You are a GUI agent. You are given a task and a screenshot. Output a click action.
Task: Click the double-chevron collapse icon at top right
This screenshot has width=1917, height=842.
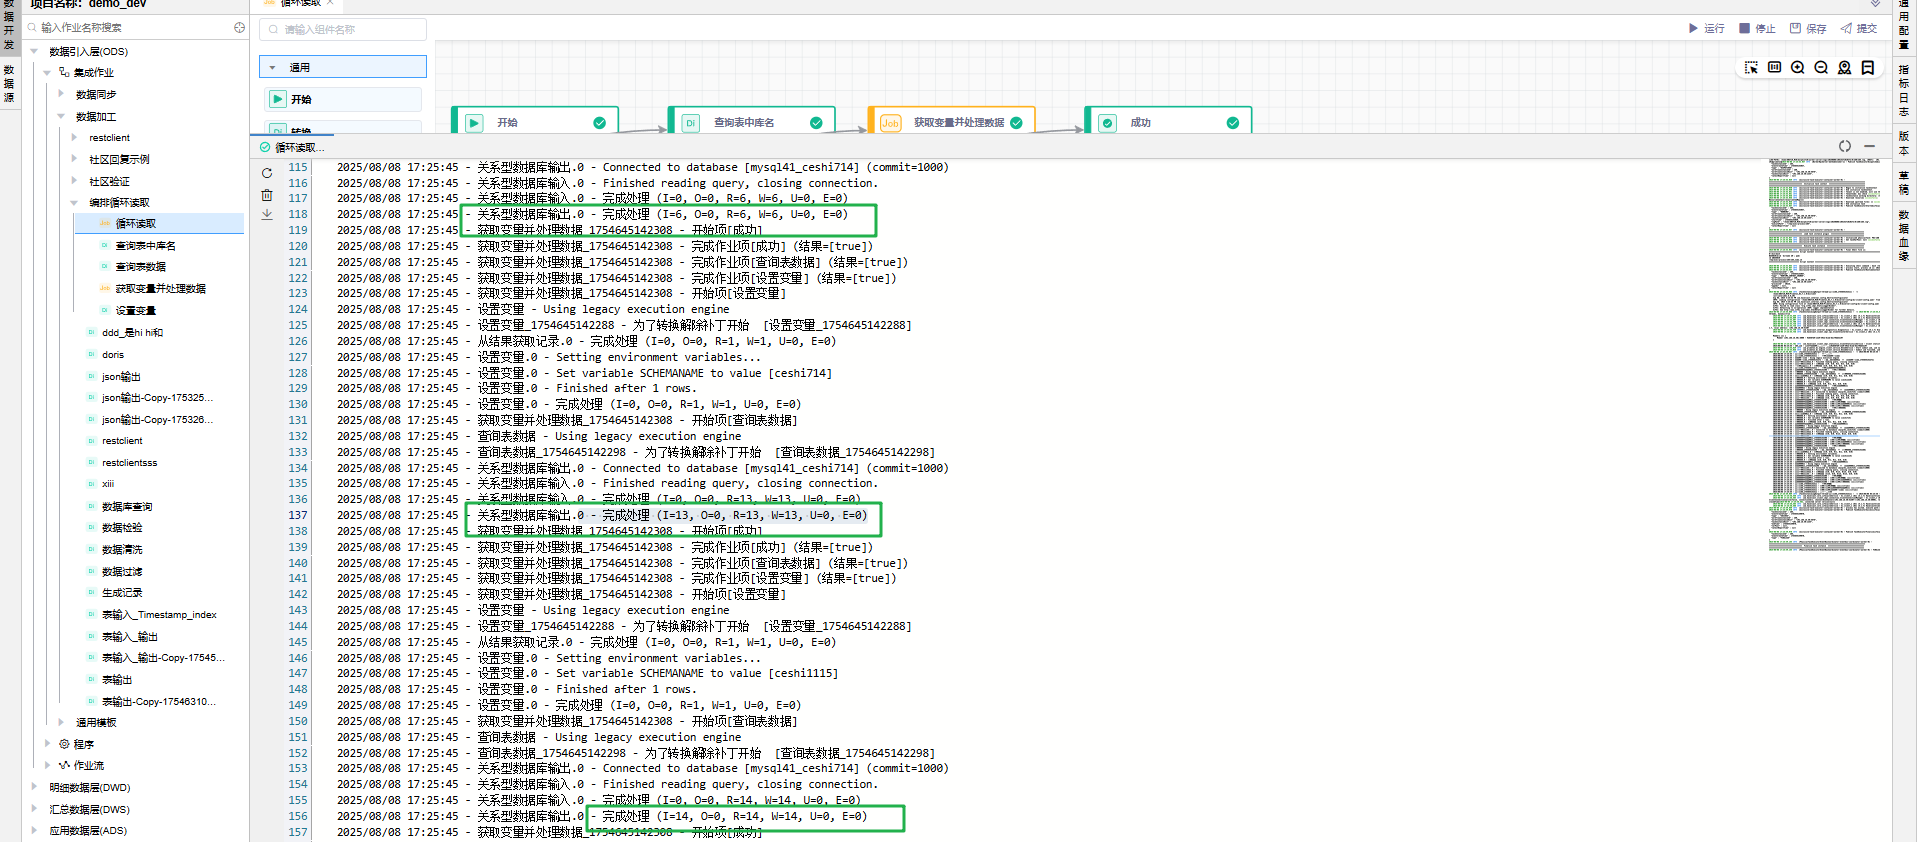coord(1875,4)
